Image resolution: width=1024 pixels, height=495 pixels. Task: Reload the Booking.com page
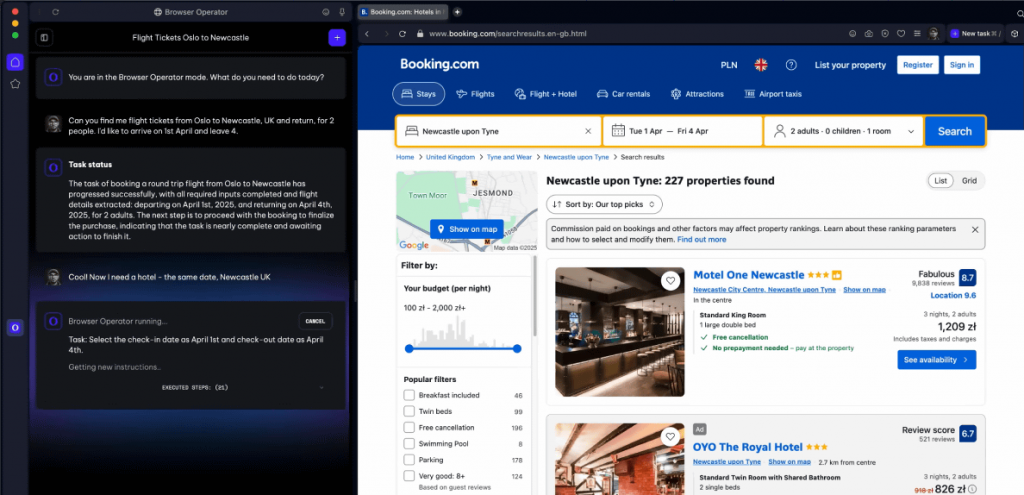pyautogui.click(x=402, y=33)
